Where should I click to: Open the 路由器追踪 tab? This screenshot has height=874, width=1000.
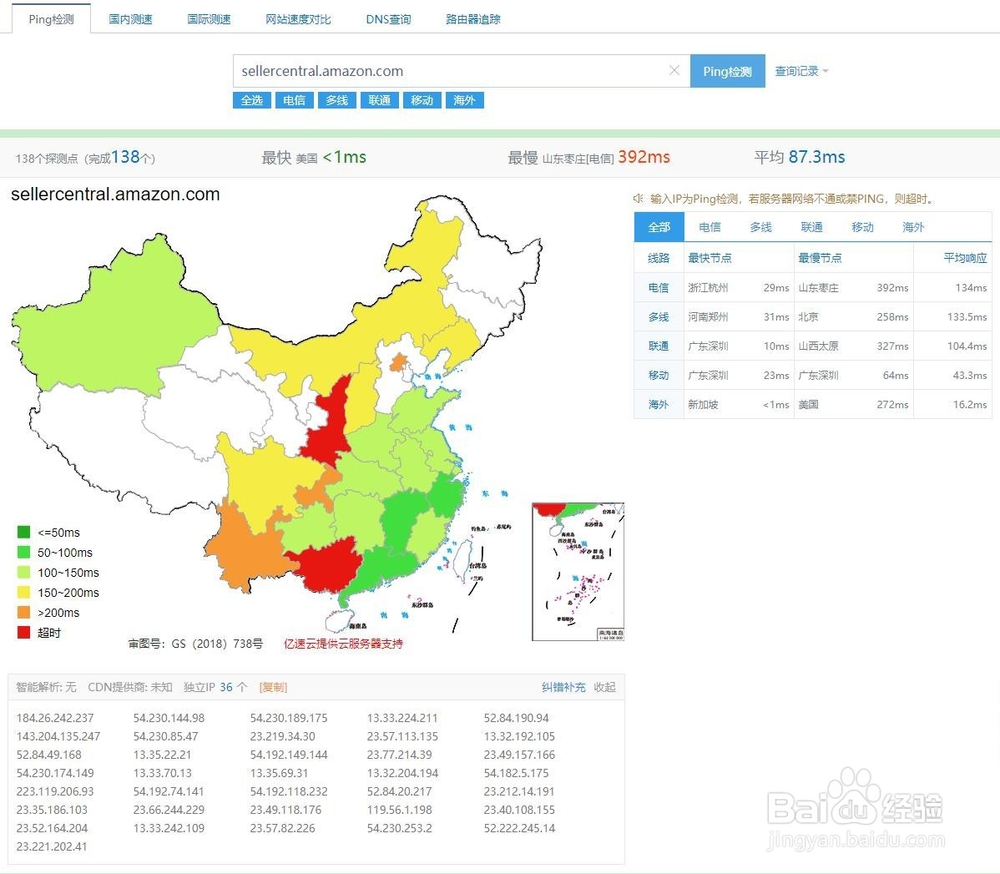(473, 19)
